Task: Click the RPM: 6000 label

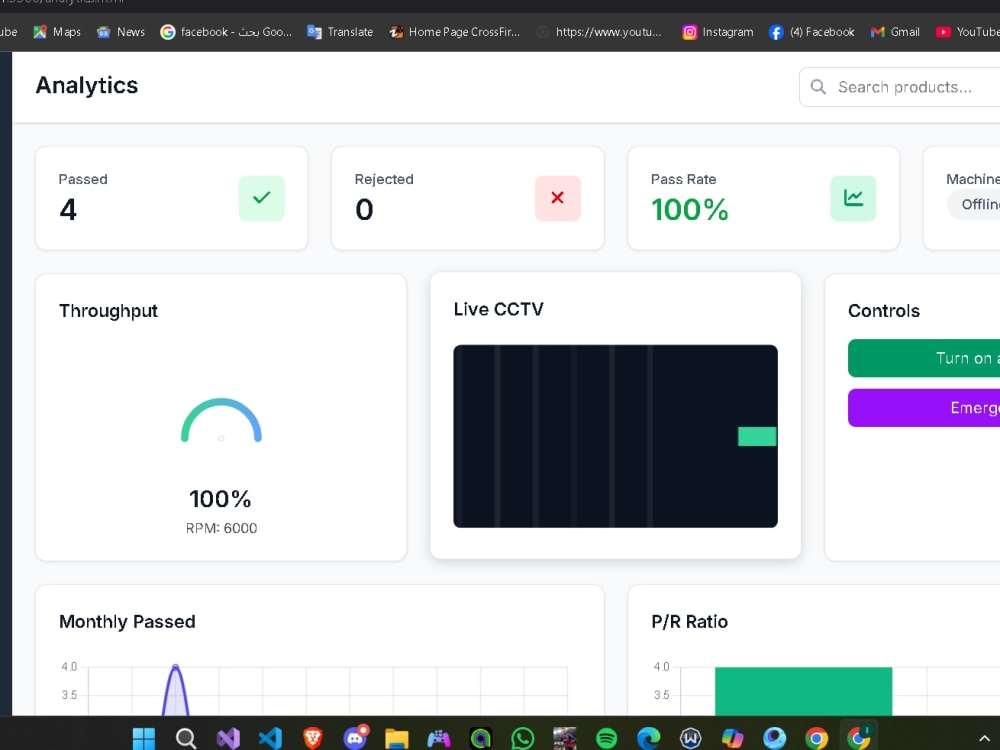Action: point(221,528)
